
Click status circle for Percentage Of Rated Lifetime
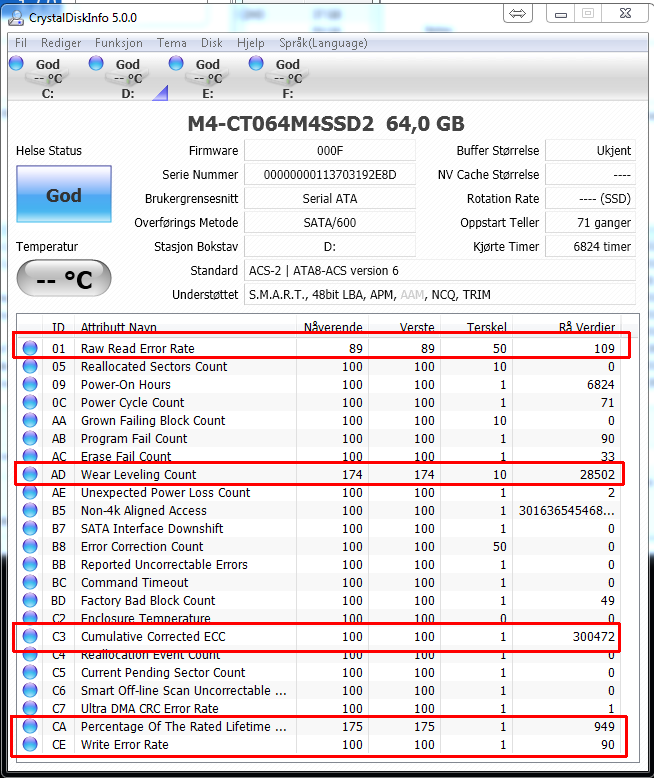click(30, 726)
